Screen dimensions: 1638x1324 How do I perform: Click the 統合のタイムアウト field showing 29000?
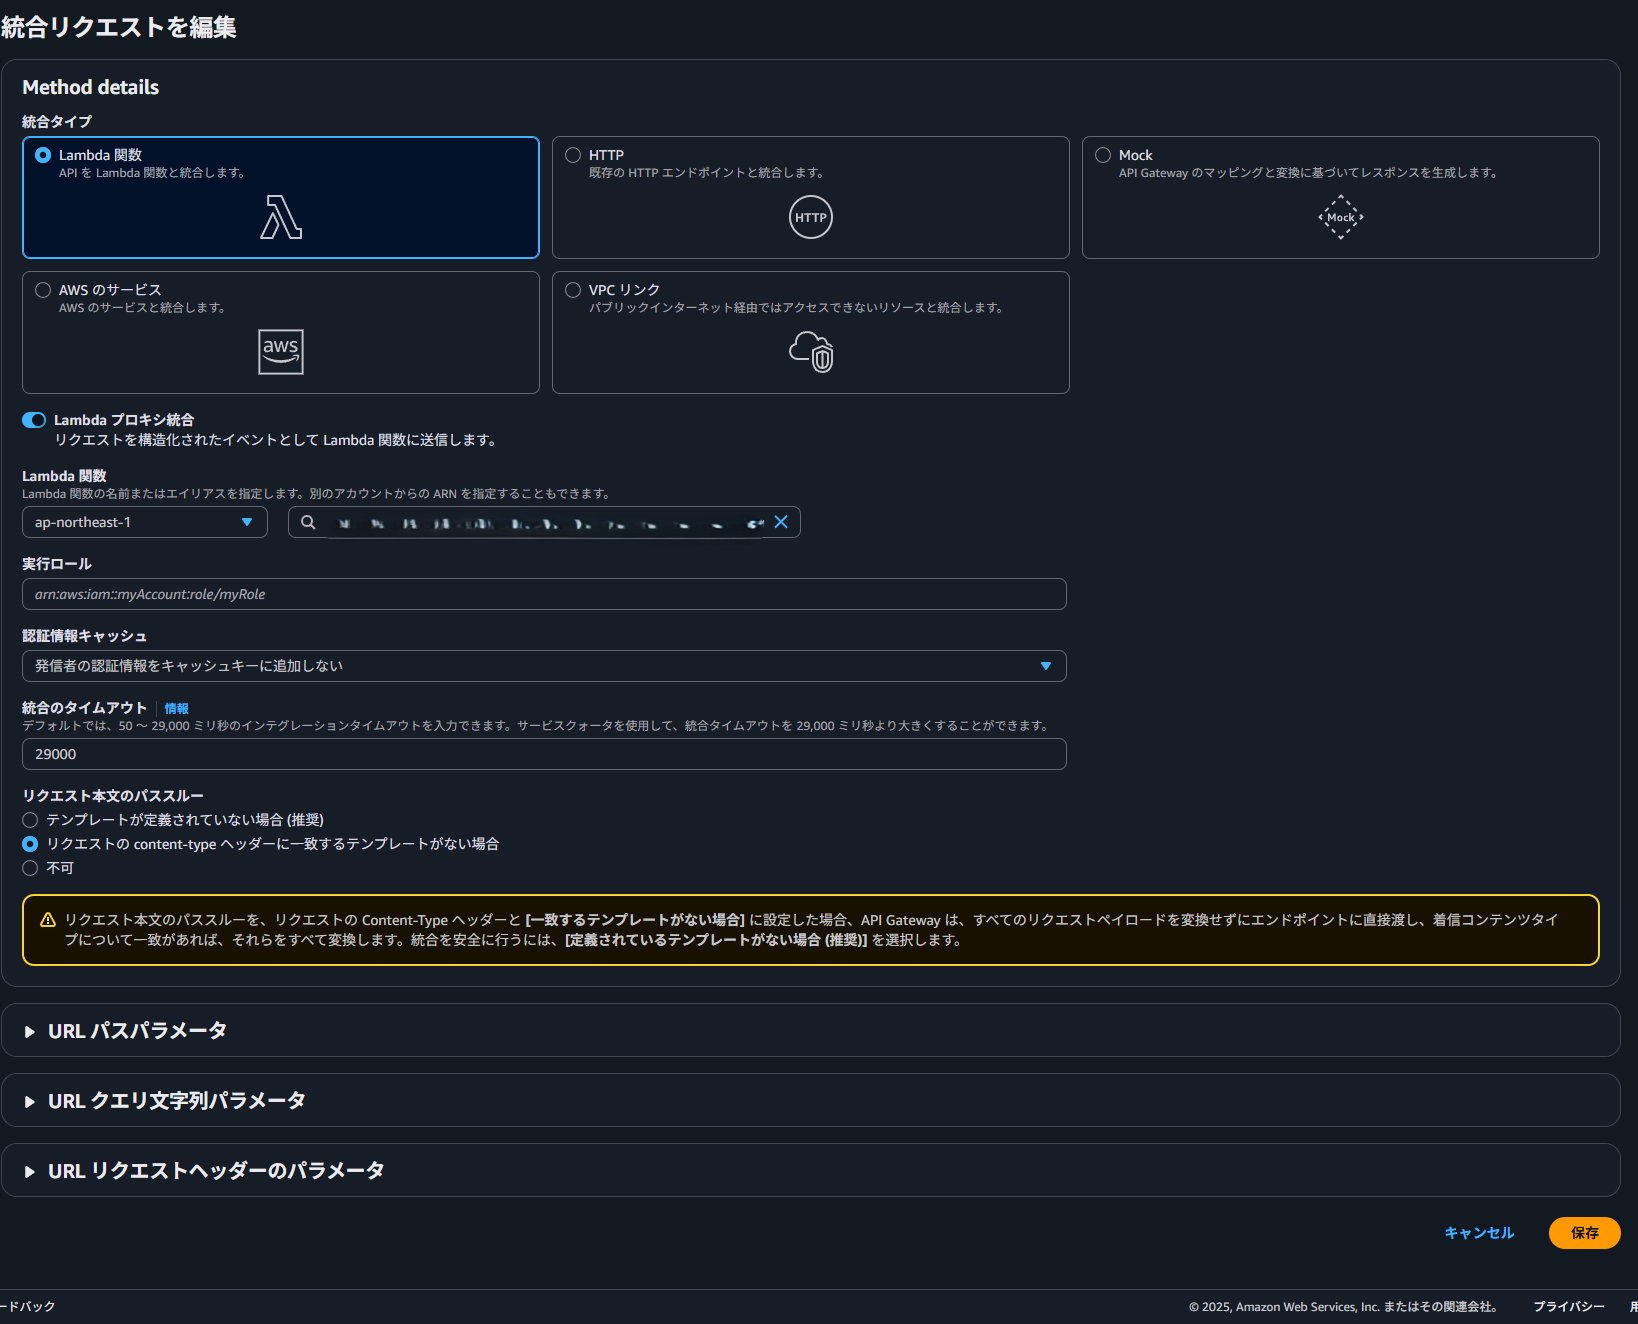click(x=544, y=754)
